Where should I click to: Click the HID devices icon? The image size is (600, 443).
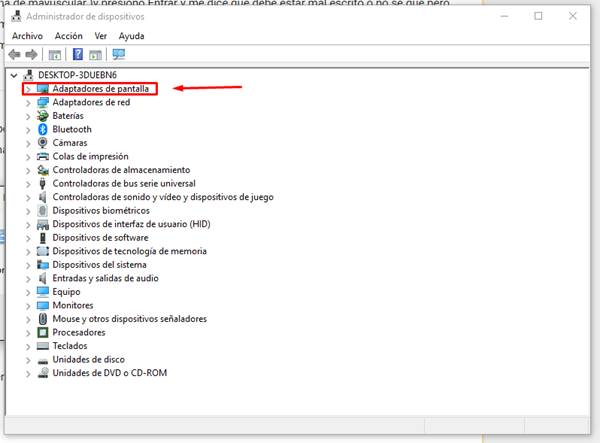point(43,225)
